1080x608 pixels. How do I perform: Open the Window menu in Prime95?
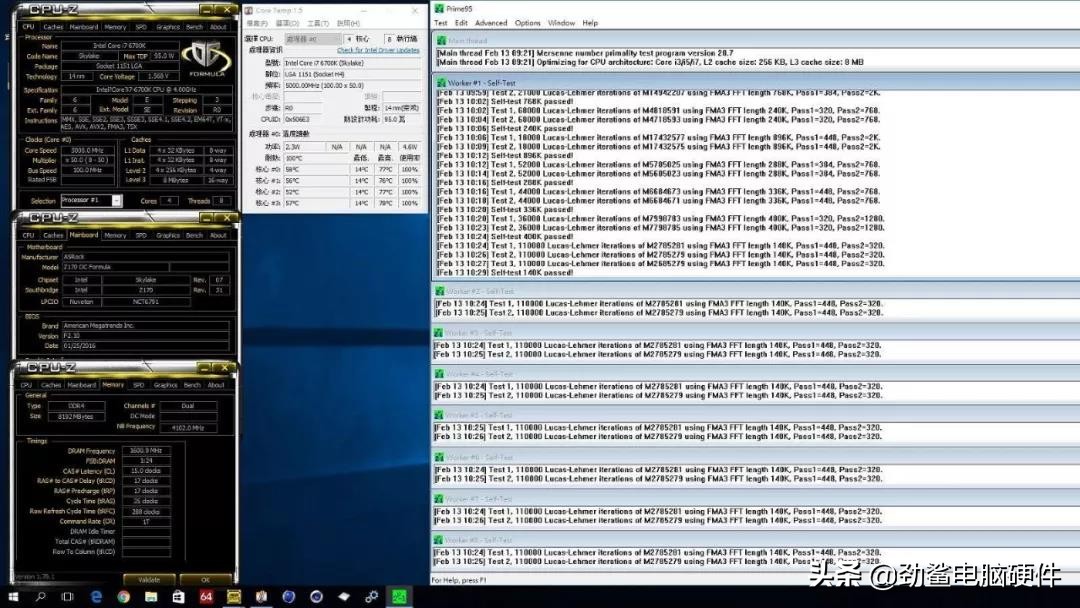(561, 23)
